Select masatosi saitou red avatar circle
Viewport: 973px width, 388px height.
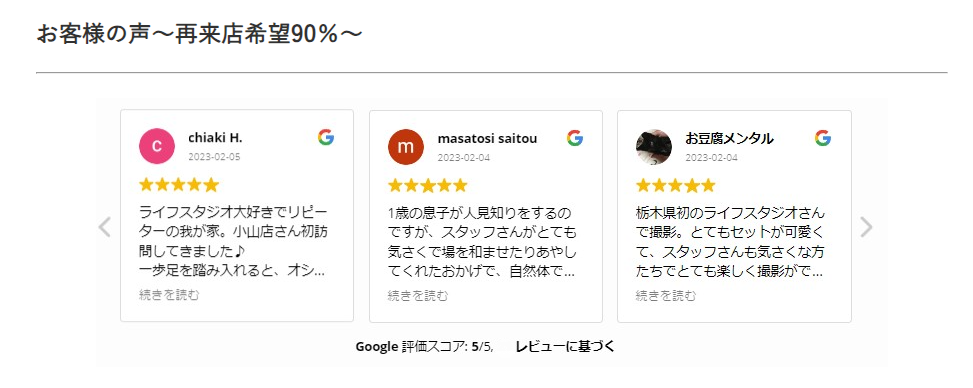click(406, 147)
